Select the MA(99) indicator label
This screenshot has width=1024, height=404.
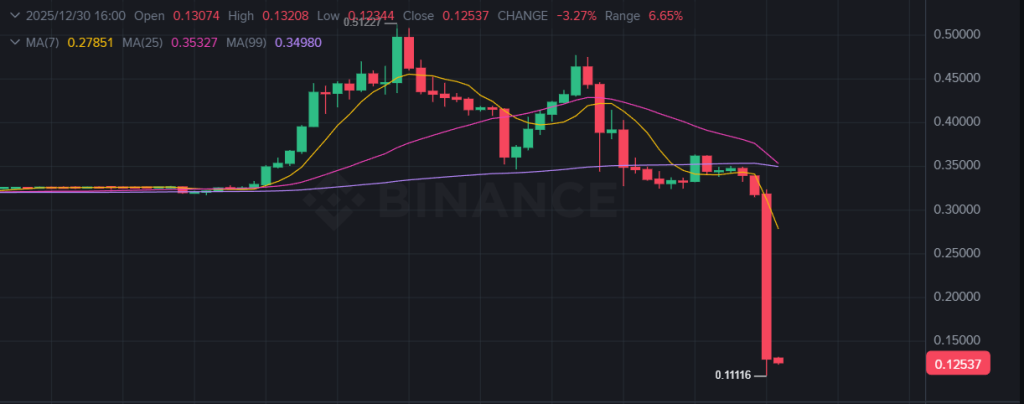[247, 42]
